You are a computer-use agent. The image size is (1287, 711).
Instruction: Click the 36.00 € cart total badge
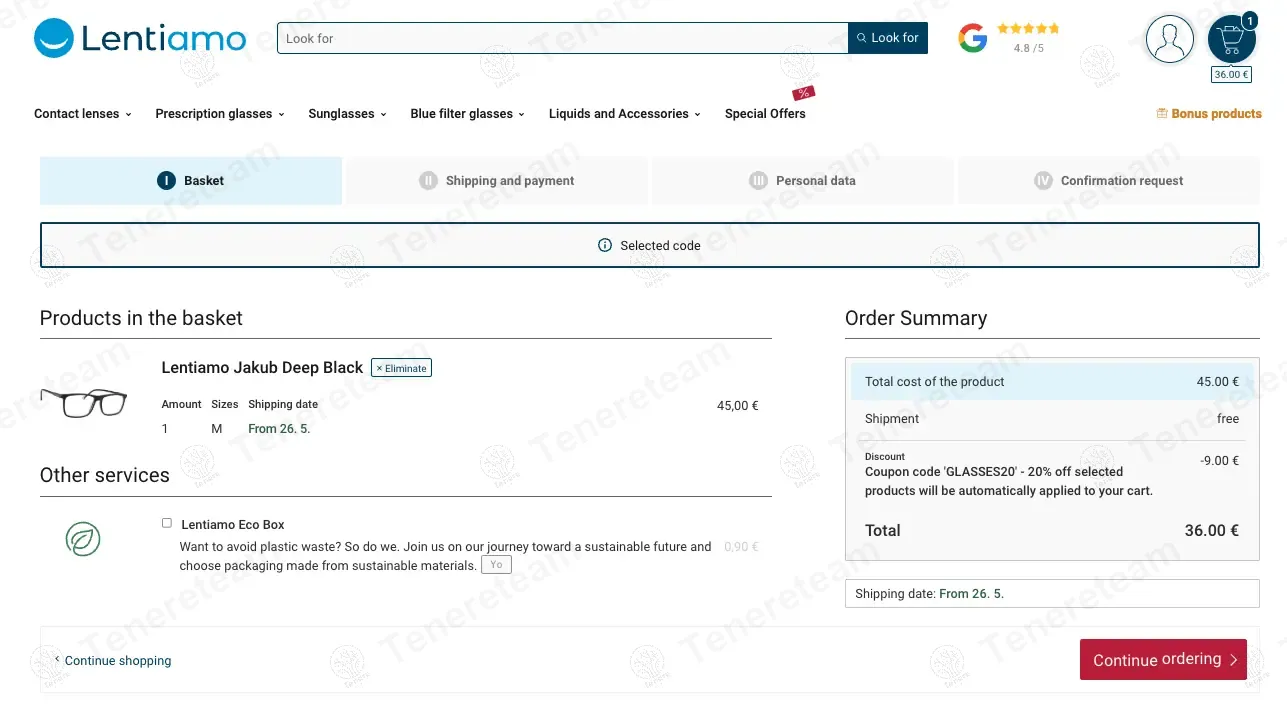point(1231,75)
